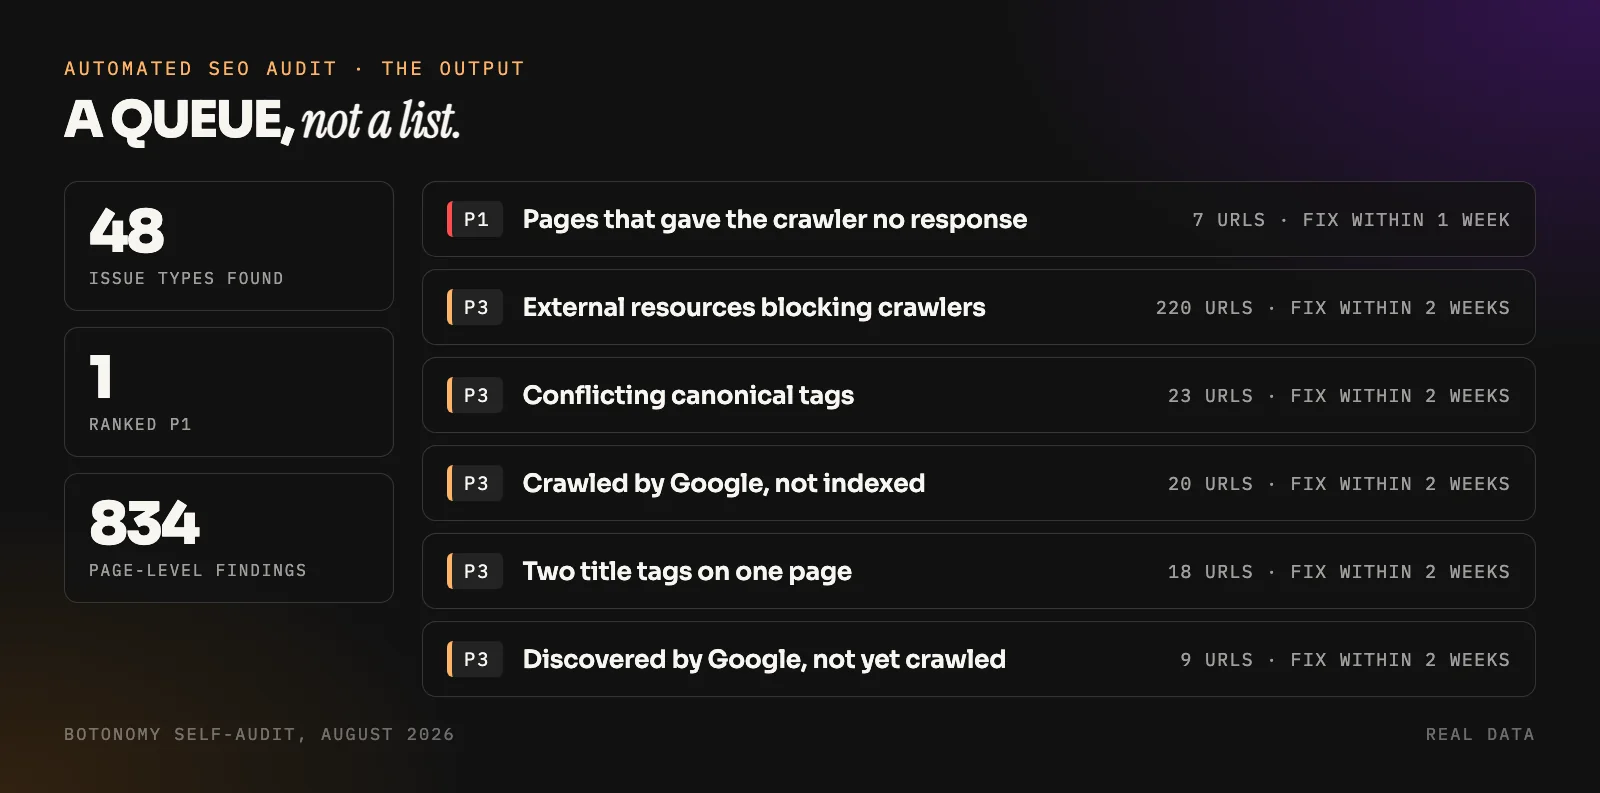
Task: Click P3 badge on Conflicting canonical tags row
Action: pyautogui.click(x=475, y=395)
